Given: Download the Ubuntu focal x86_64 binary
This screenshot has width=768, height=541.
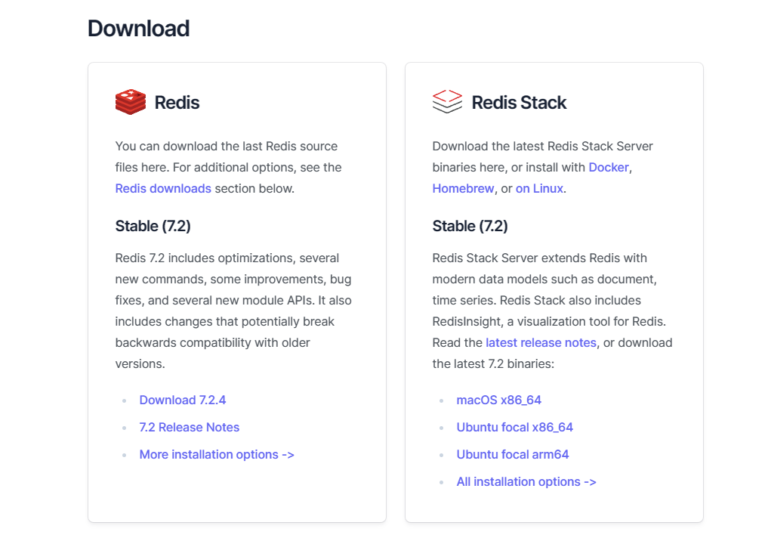Looking at the screenshot, I should (x=514, y=427).
